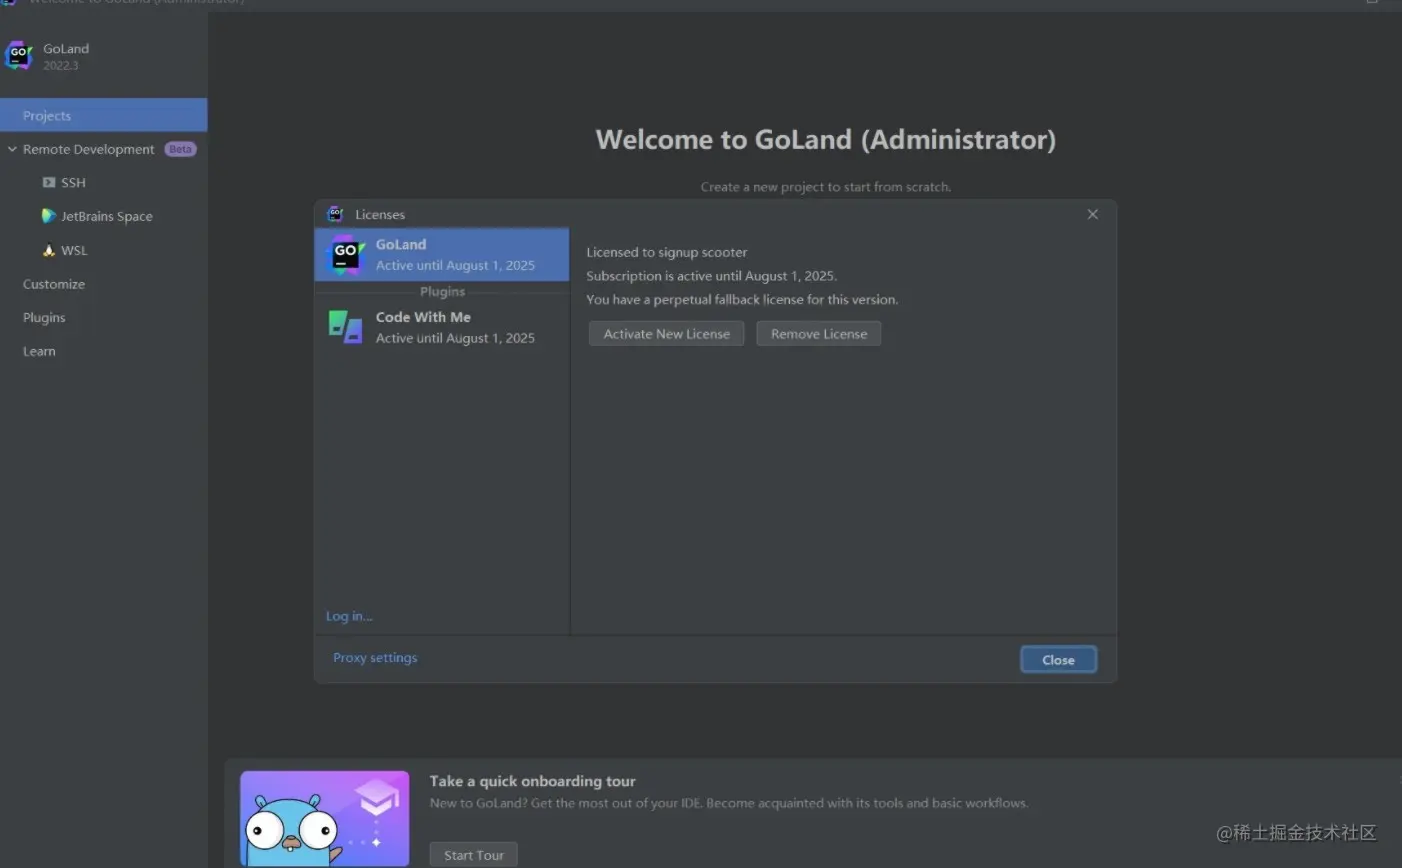This screenshot has width=1402, height=868.
Task: Click the Licenses dialog title icon
Action: tap(335, 214)
